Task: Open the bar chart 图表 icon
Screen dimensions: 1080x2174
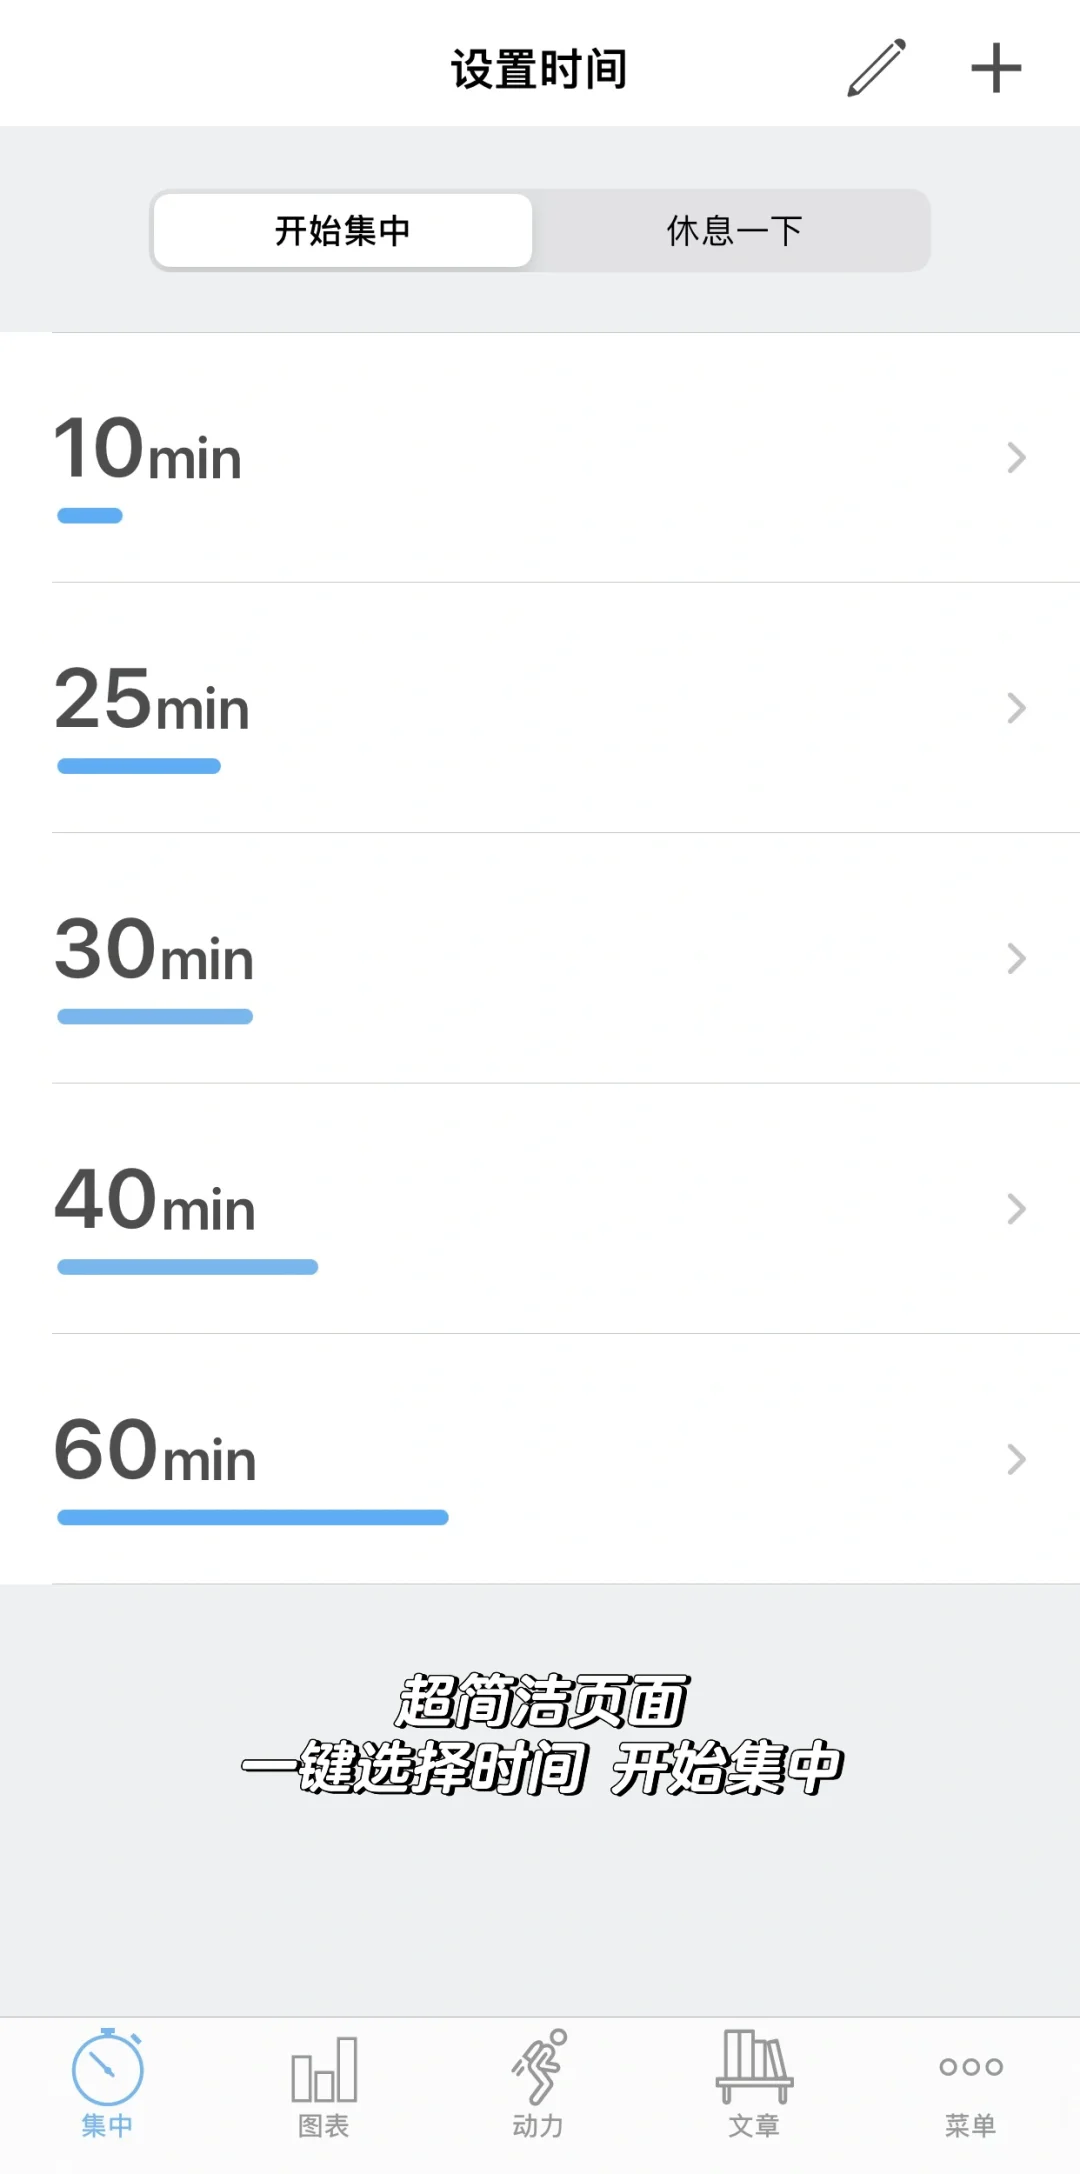Action: 323,2070
